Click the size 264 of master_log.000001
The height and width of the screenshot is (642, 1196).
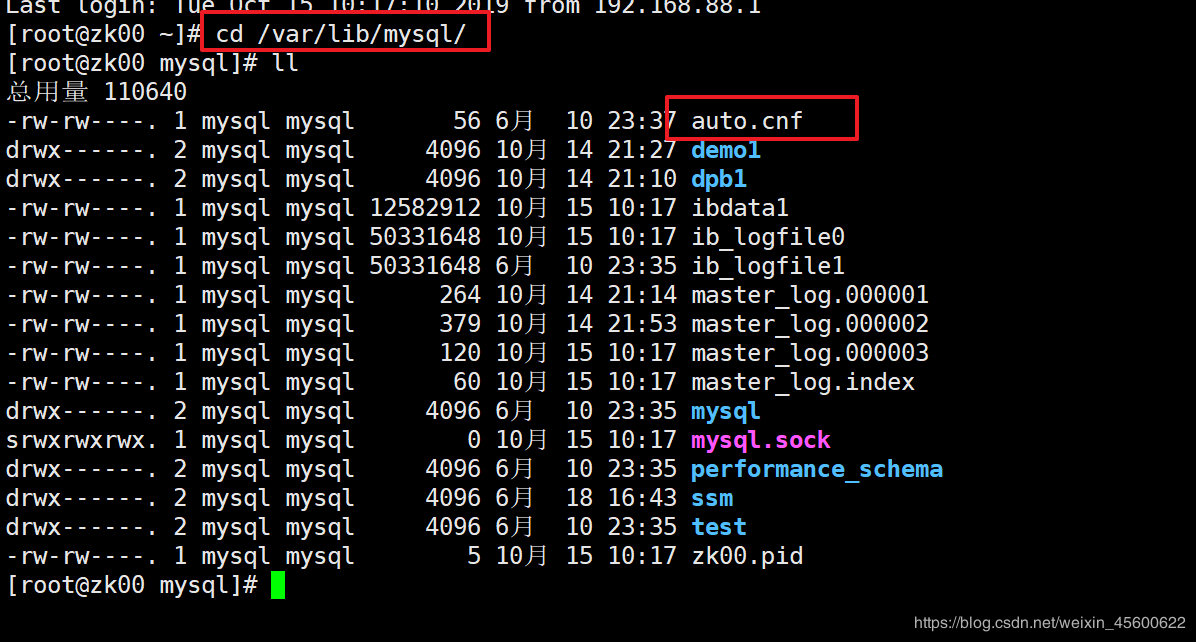coord(460,294)
